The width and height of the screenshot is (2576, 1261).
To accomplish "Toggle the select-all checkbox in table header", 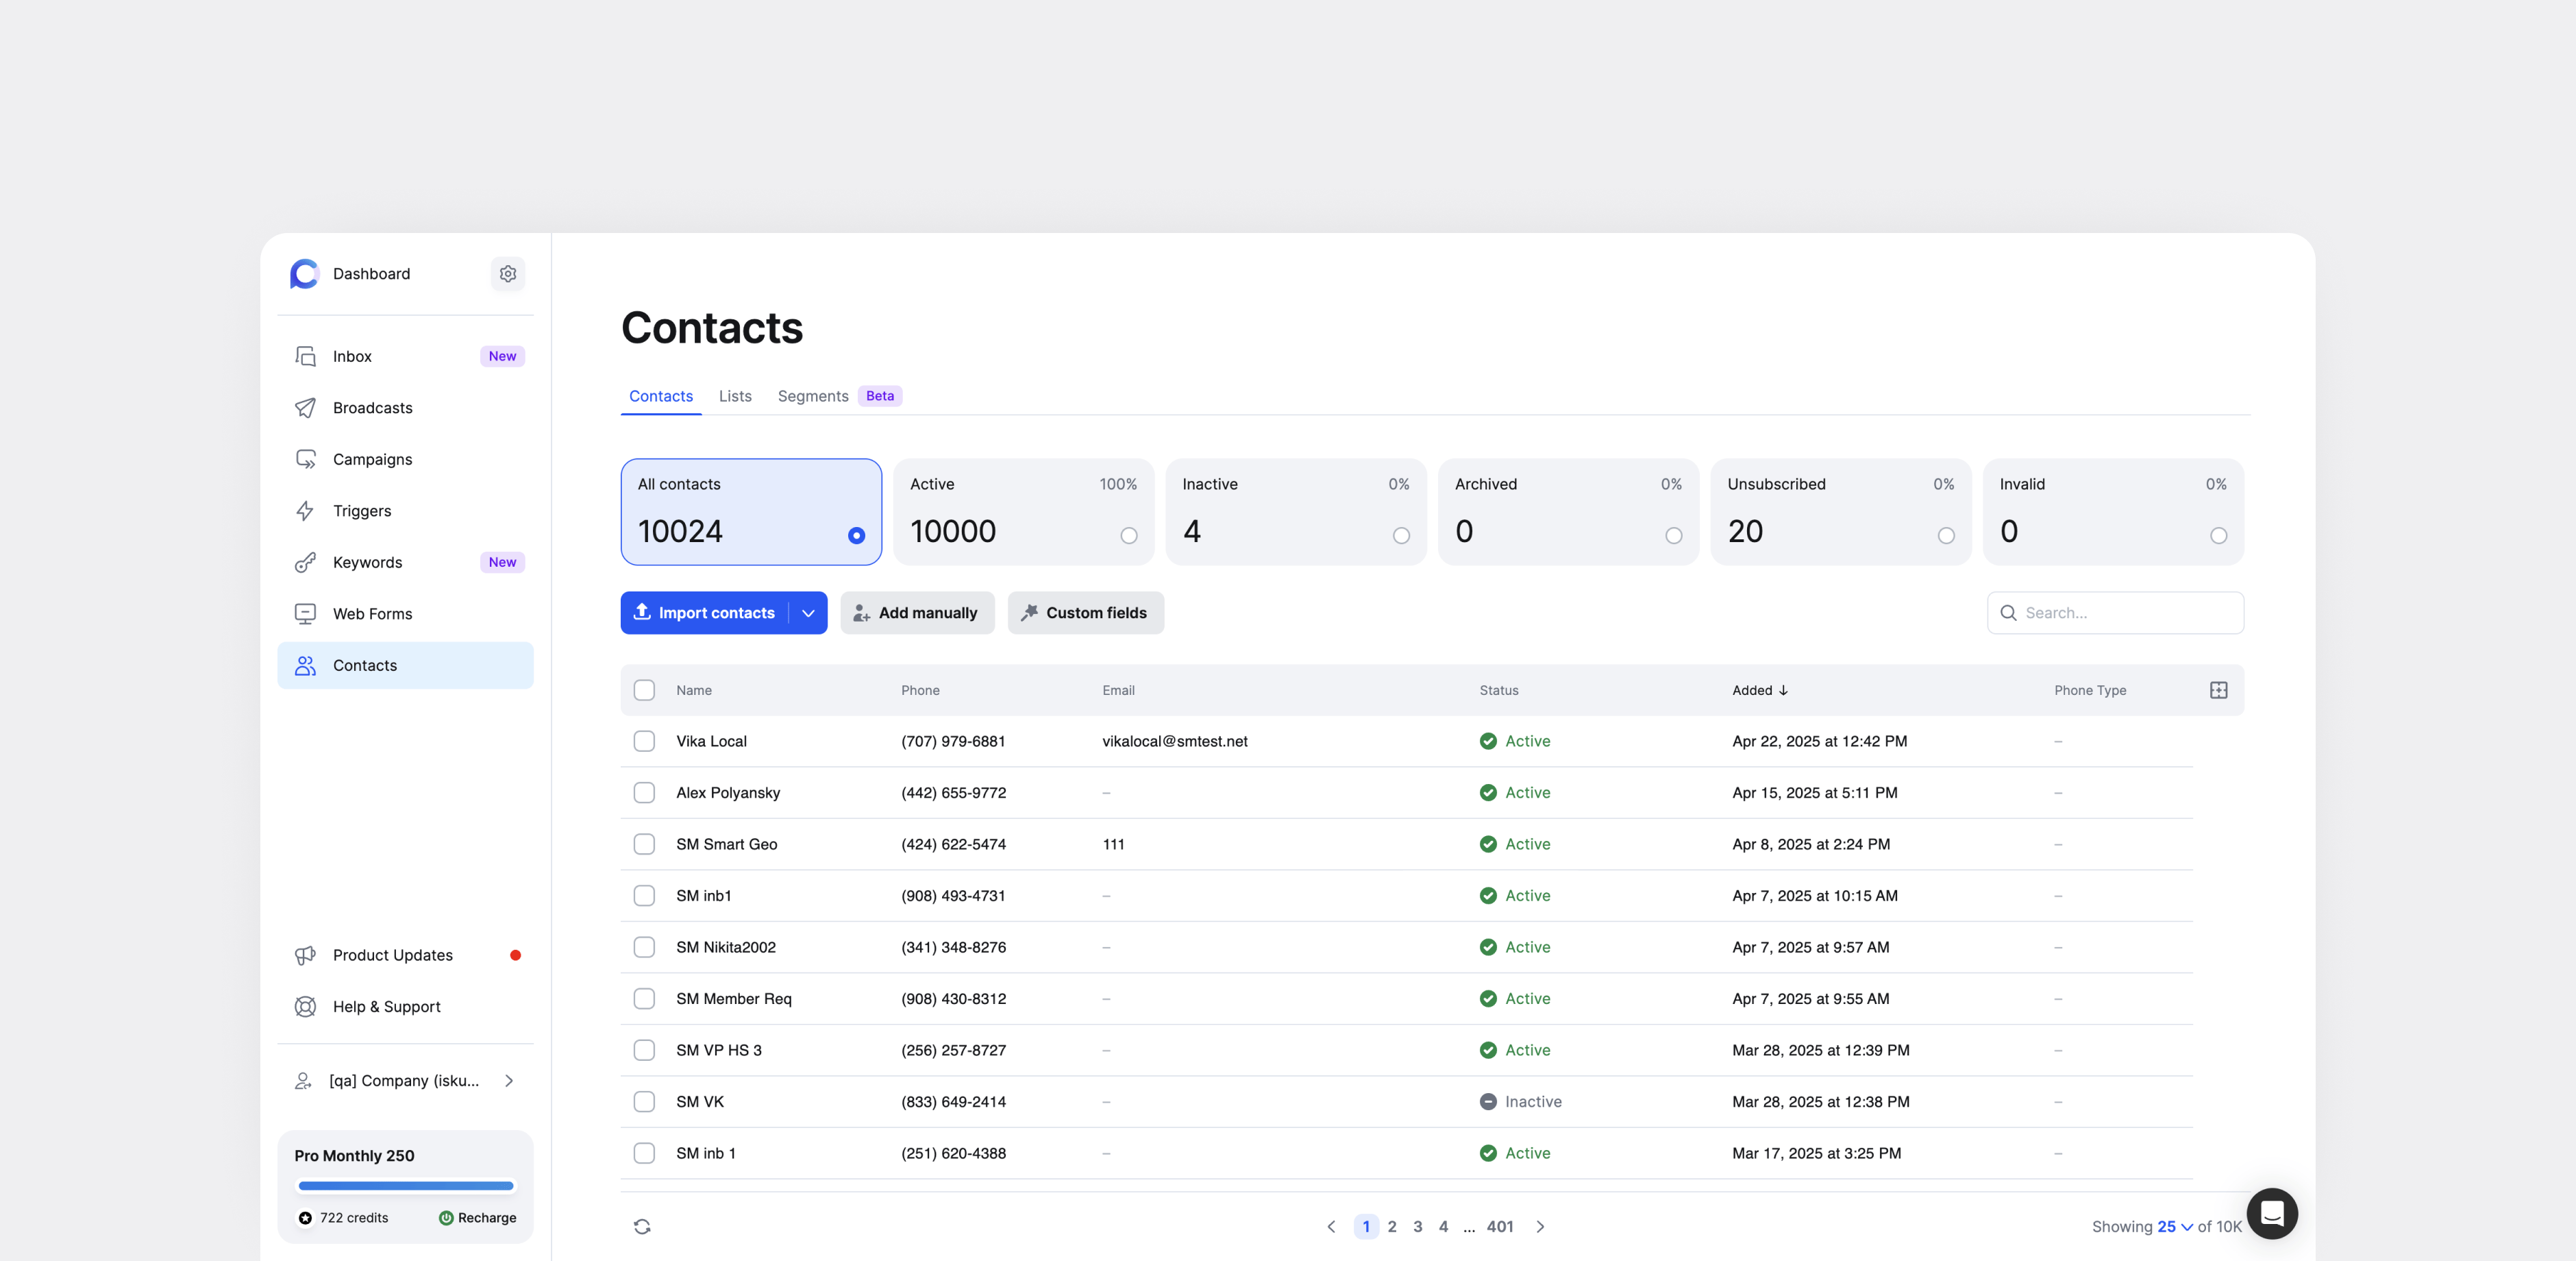I will (644, 690).
